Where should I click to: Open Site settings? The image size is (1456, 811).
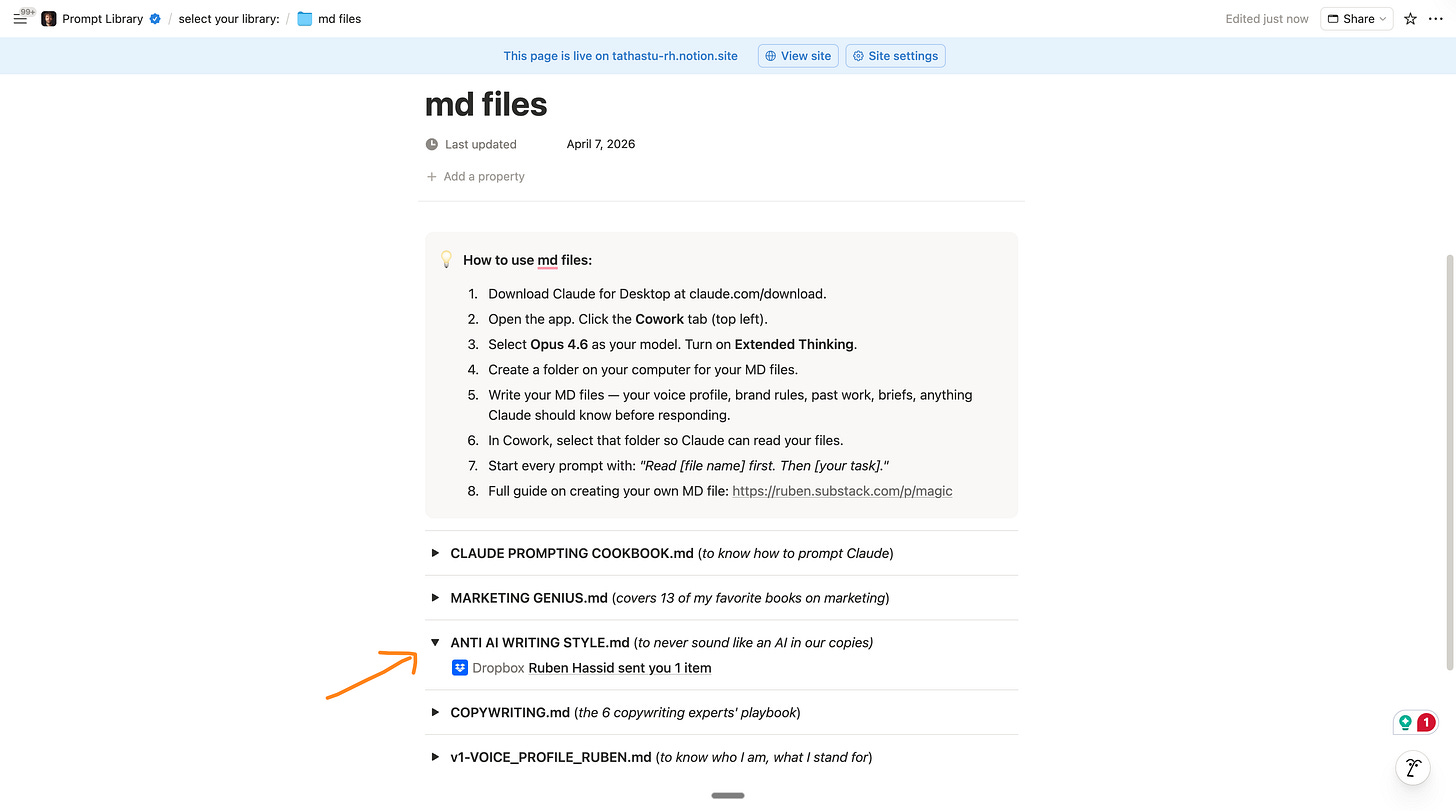[895, 56]
